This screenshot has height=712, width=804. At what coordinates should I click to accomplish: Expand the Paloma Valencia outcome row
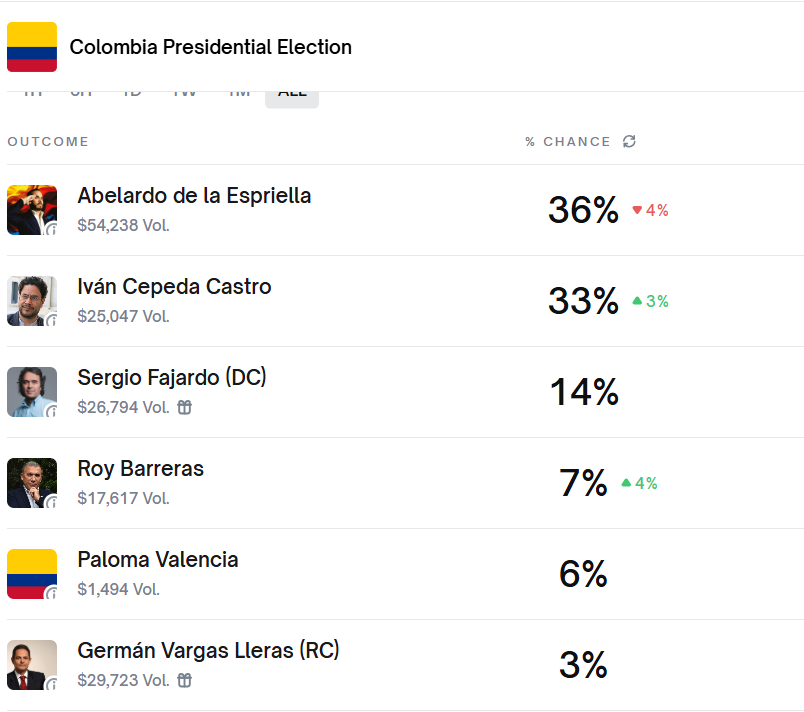(x=158, y=560)
